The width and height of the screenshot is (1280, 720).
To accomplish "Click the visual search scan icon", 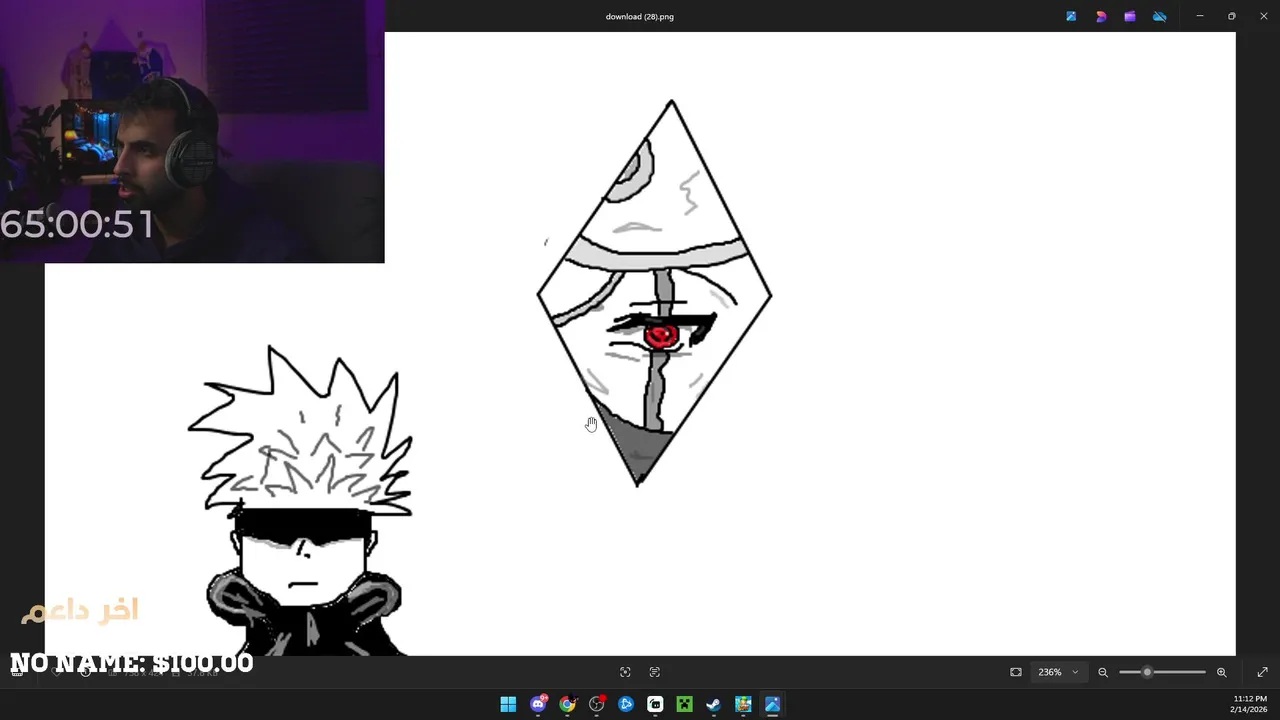I will (x=625, y=672).
